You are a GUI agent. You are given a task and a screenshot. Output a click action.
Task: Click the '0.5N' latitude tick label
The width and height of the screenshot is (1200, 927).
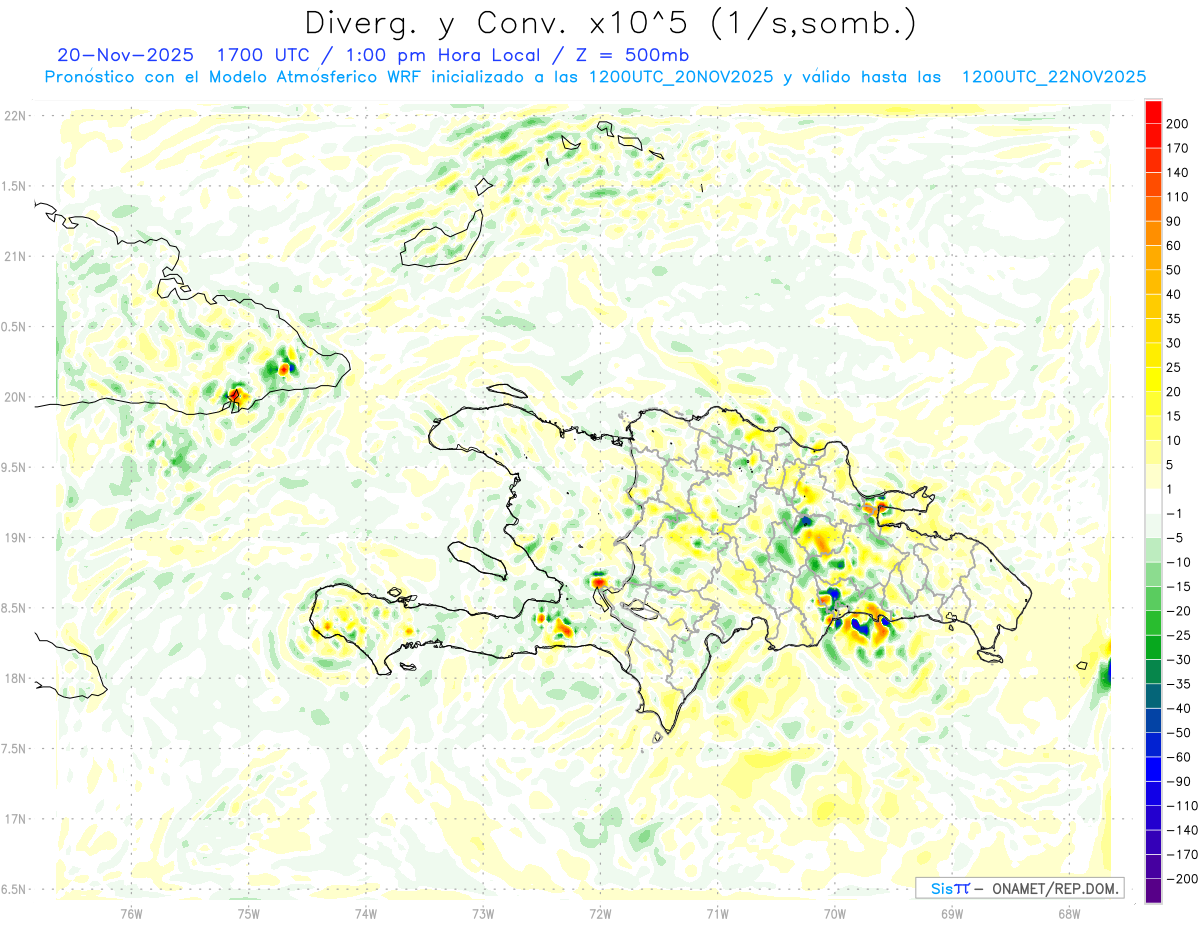[14, 327]
